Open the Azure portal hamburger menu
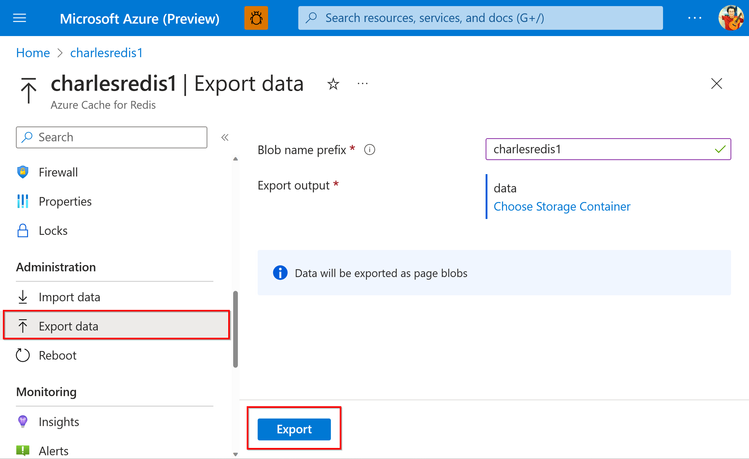This screenshot has height=459, width=749. coord(19,18)
